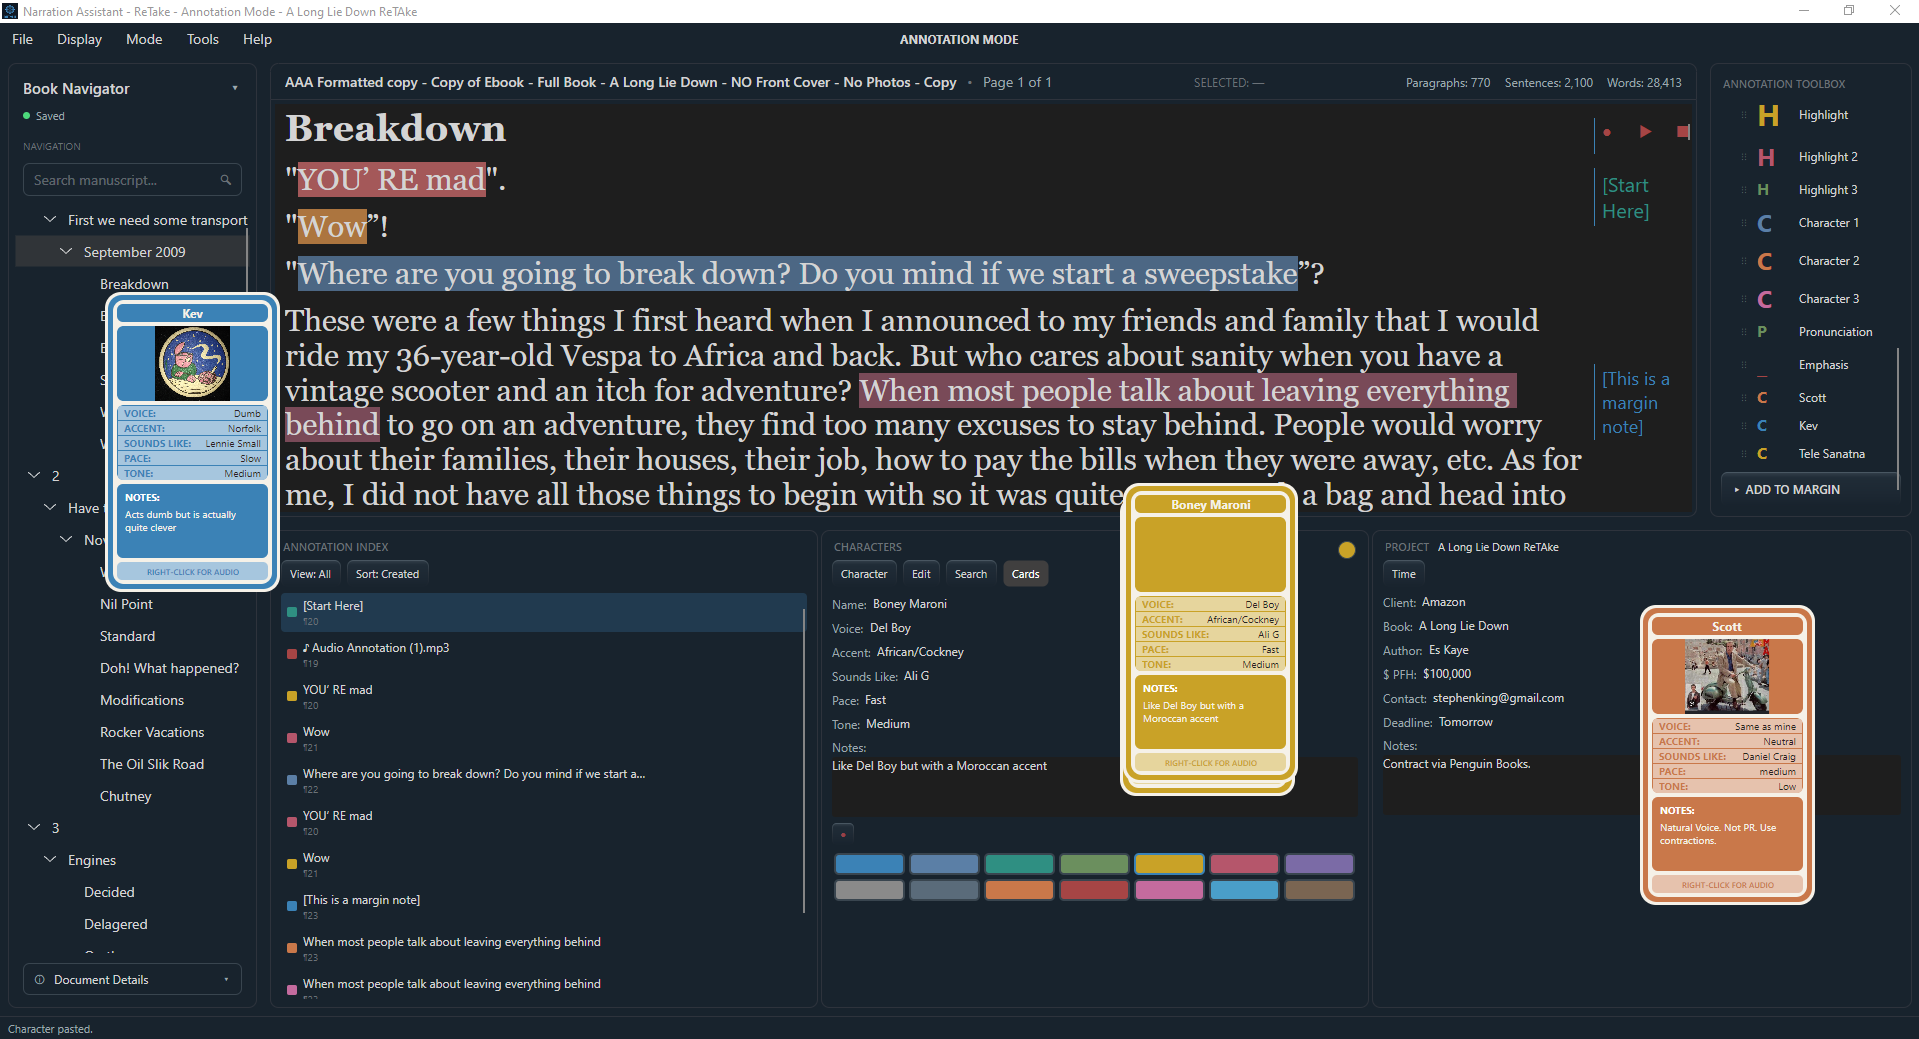
Task: Switch to the Cards tab in Characters
Action: [x=1025, y=574]
